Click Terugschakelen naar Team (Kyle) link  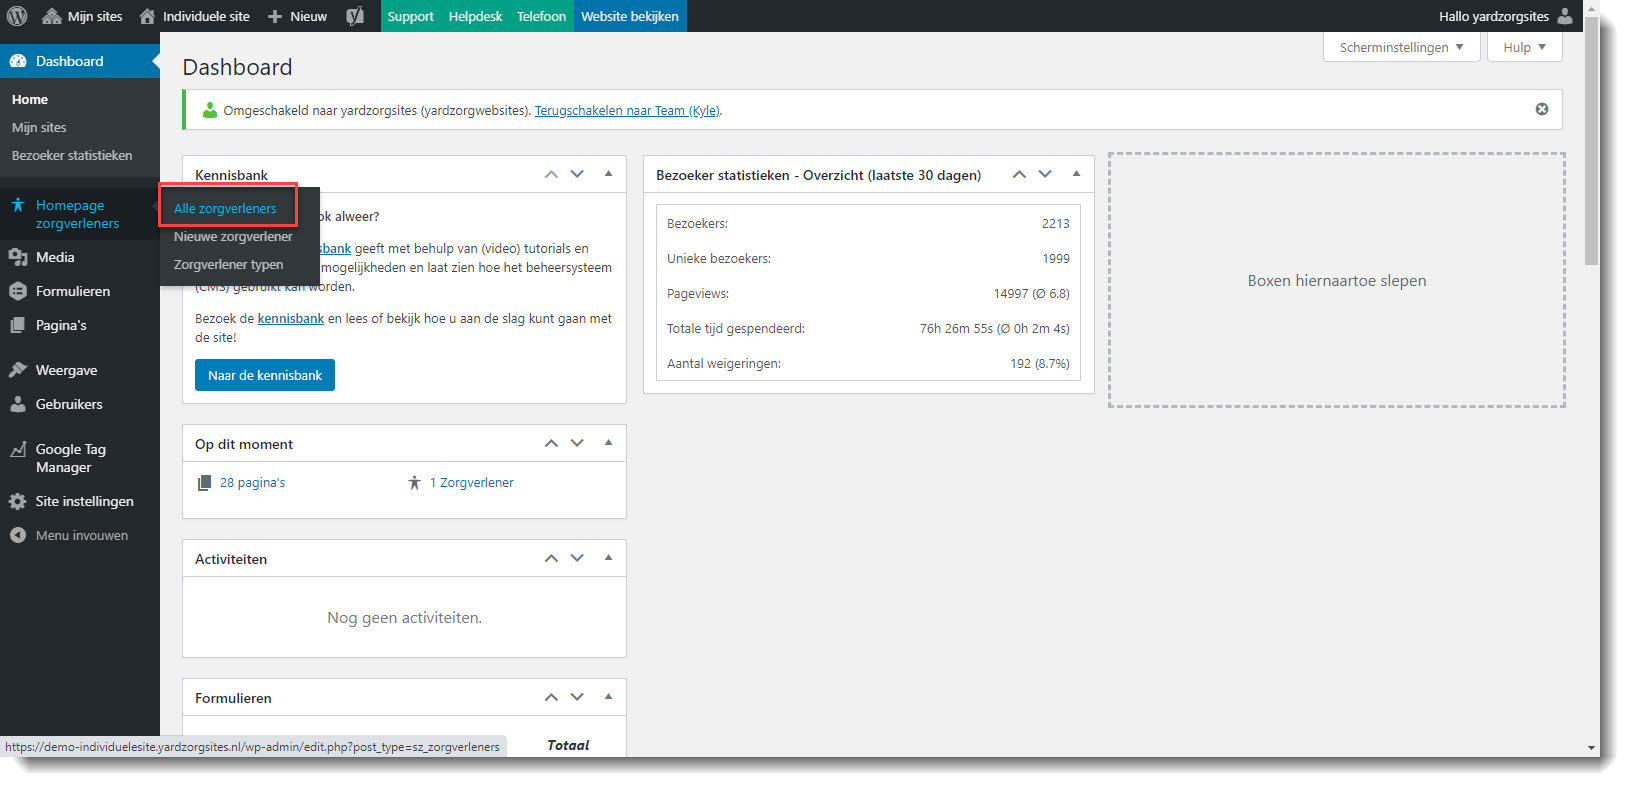click(627, 110)
